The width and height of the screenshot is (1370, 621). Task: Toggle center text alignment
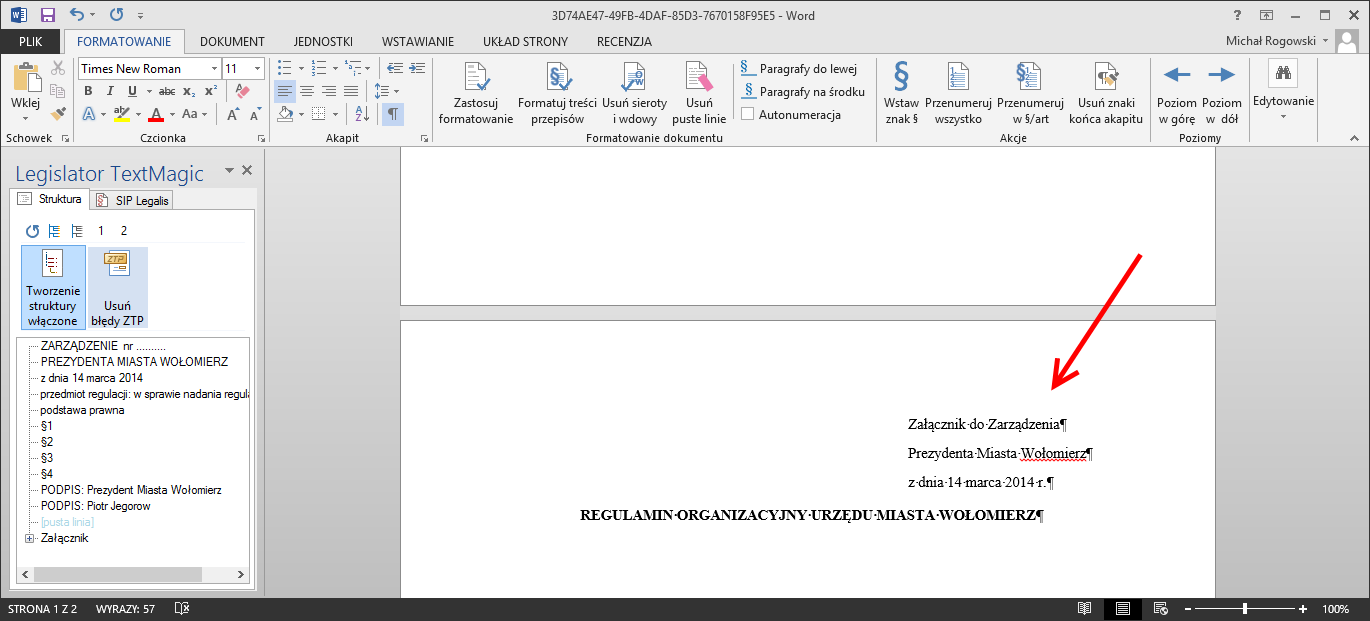coord(307,91)
